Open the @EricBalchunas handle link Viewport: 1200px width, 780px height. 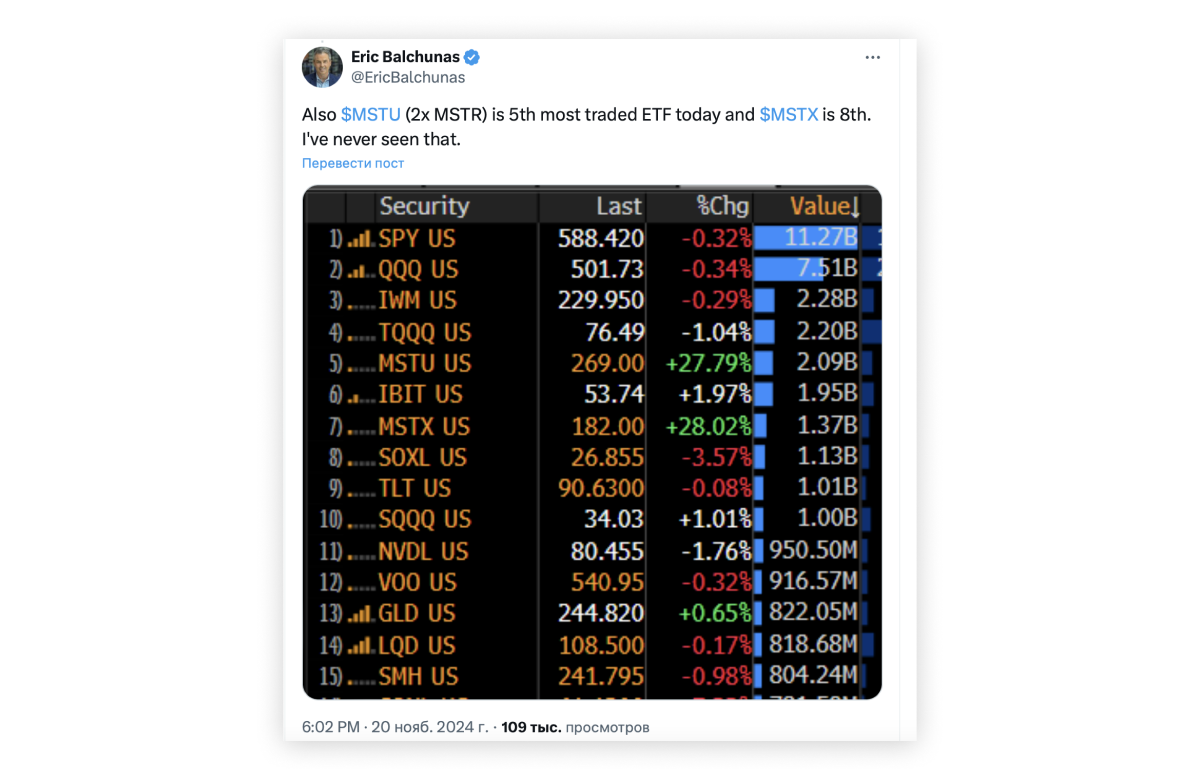coord(408,77)
